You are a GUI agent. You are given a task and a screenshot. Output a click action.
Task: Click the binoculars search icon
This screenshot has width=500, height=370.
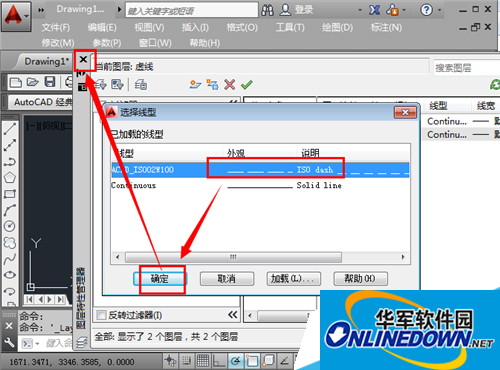[267, 10]
